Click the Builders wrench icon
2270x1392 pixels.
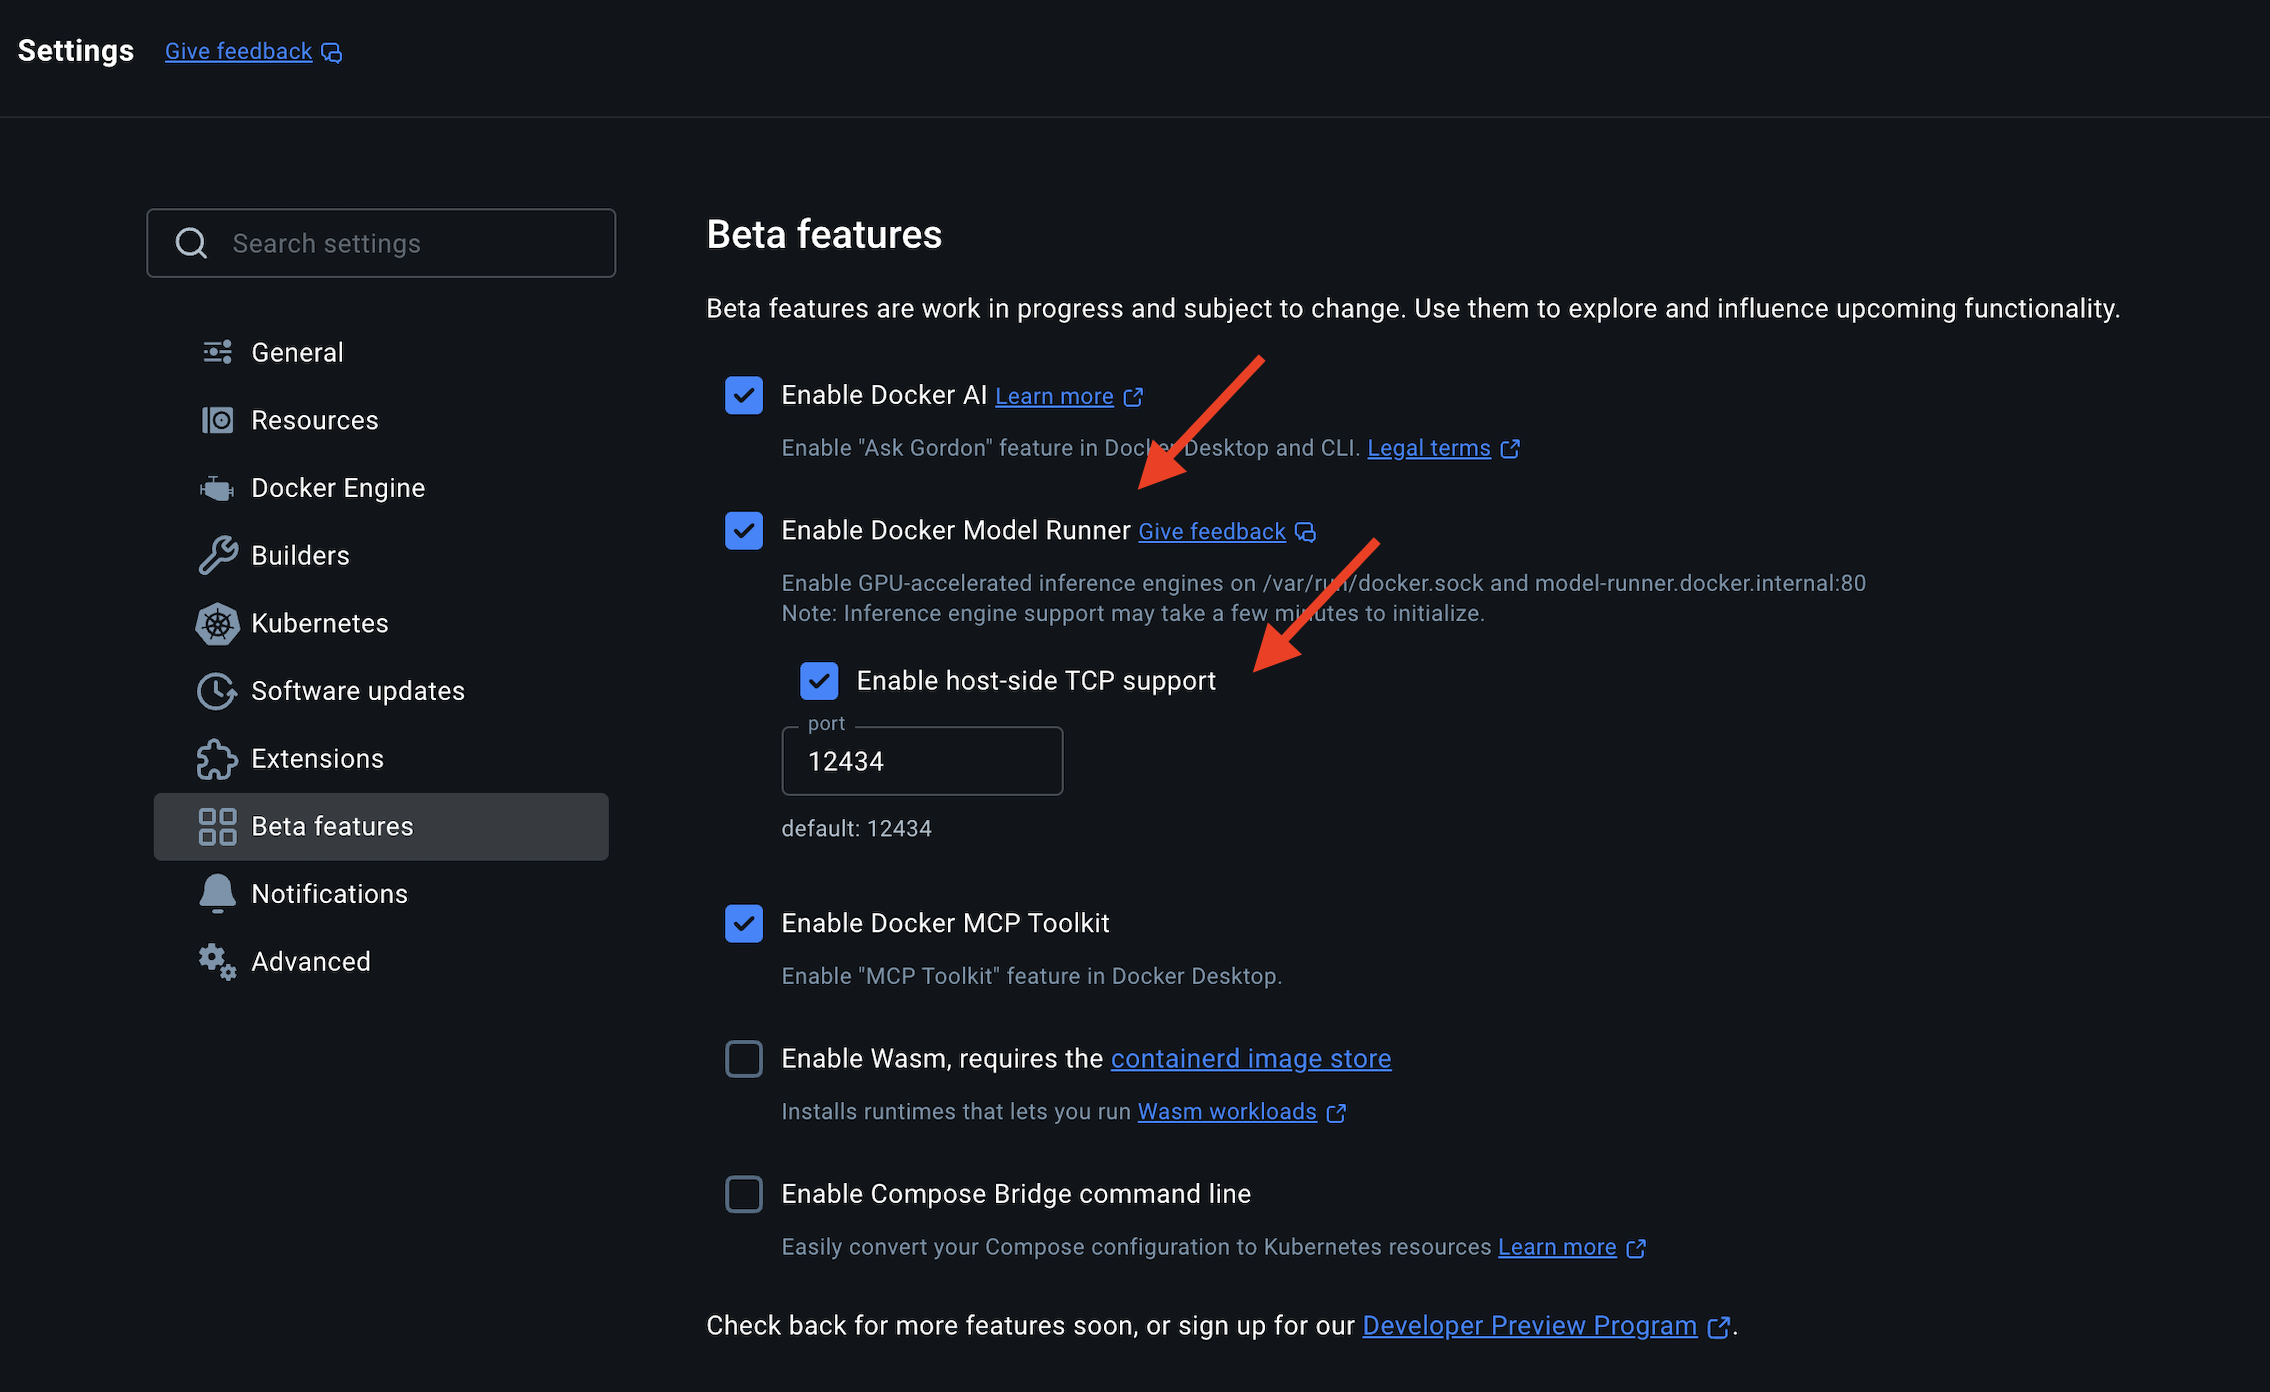coord(217,555)
